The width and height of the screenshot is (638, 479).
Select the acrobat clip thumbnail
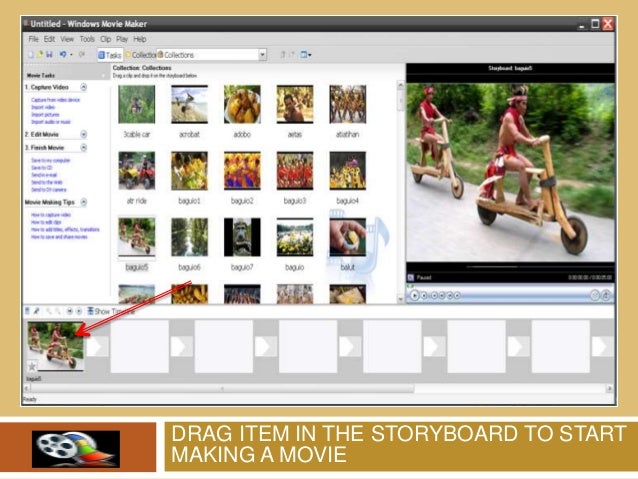189,104
